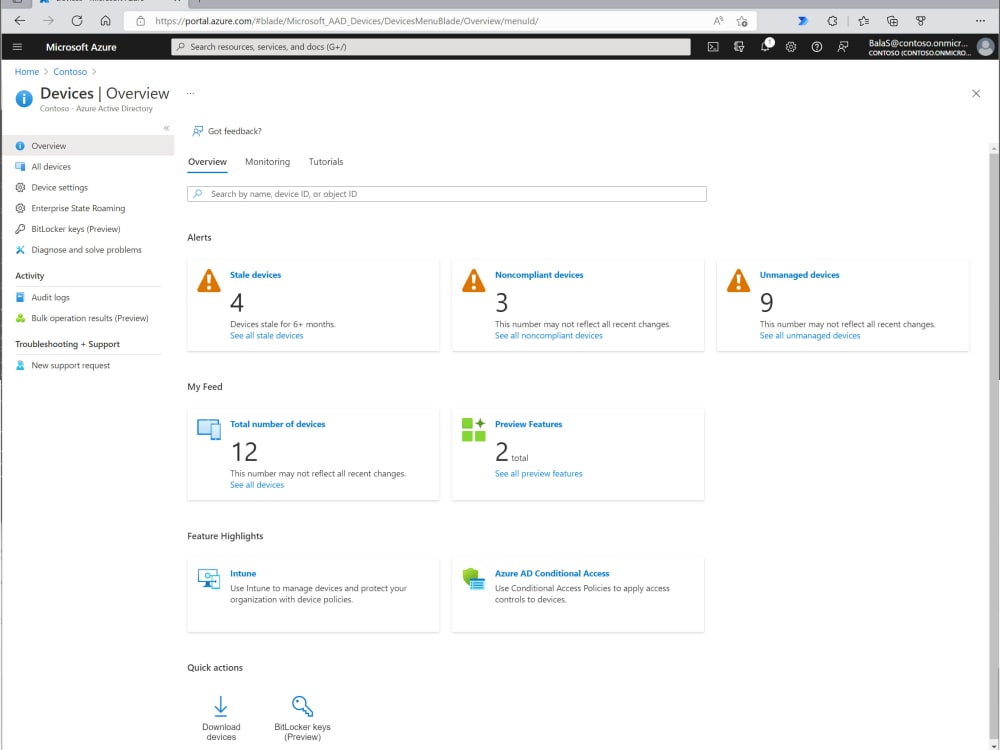Click the browser home icon
Image resolution: width=1000 pixels, height=750 pixels.
tap(105, 21)
